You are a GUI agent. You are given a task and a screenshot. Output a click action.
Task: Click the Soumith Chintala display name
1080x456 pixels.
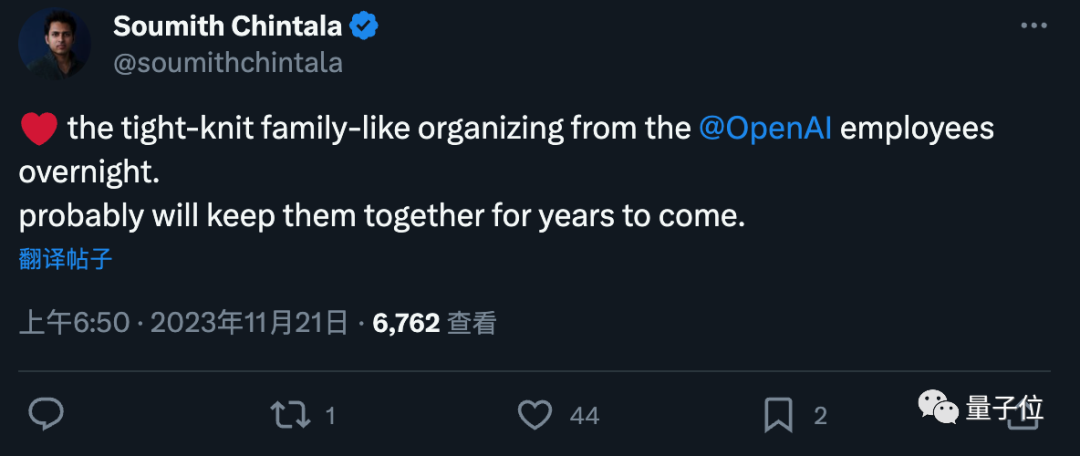coord(228,25)
